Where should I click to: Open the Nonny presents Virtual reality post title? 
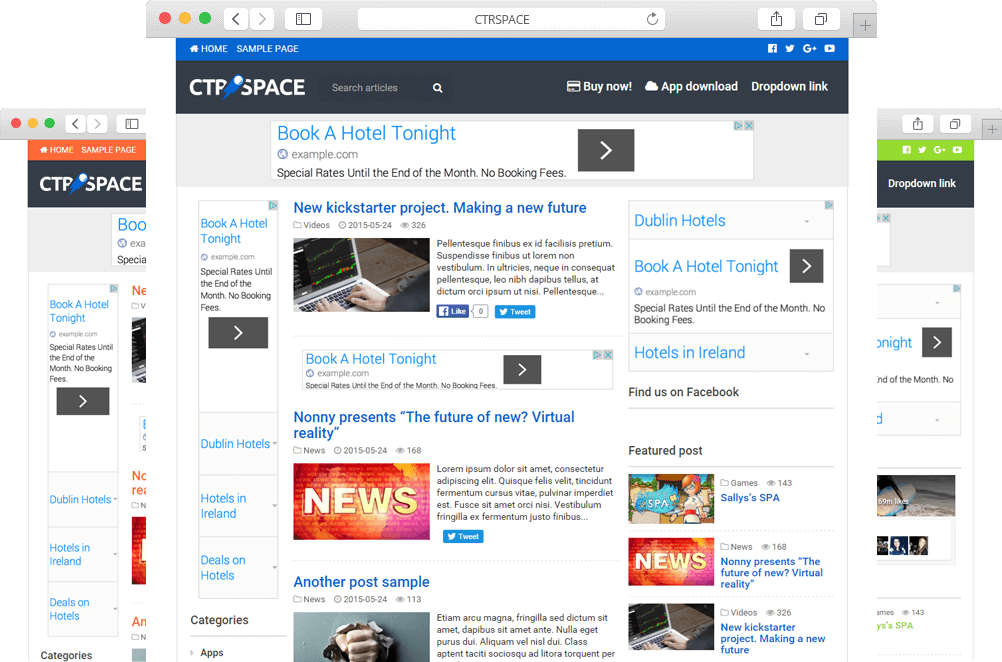pos(434,425)
